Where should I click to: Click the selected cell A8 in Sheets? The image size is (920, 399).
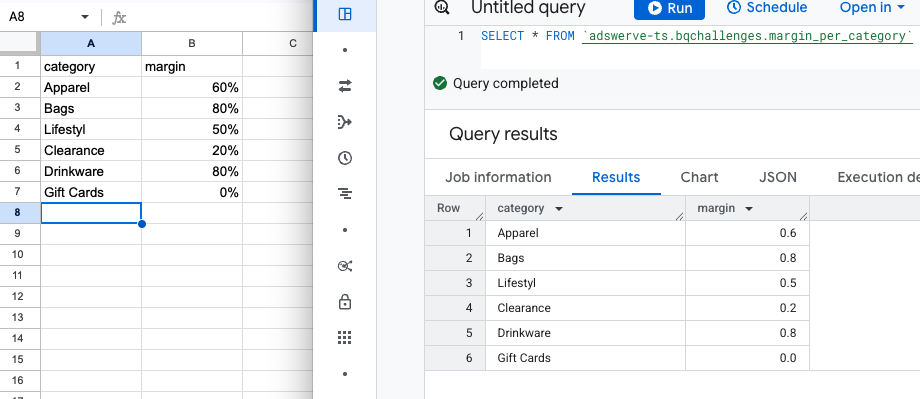point(91,213)
